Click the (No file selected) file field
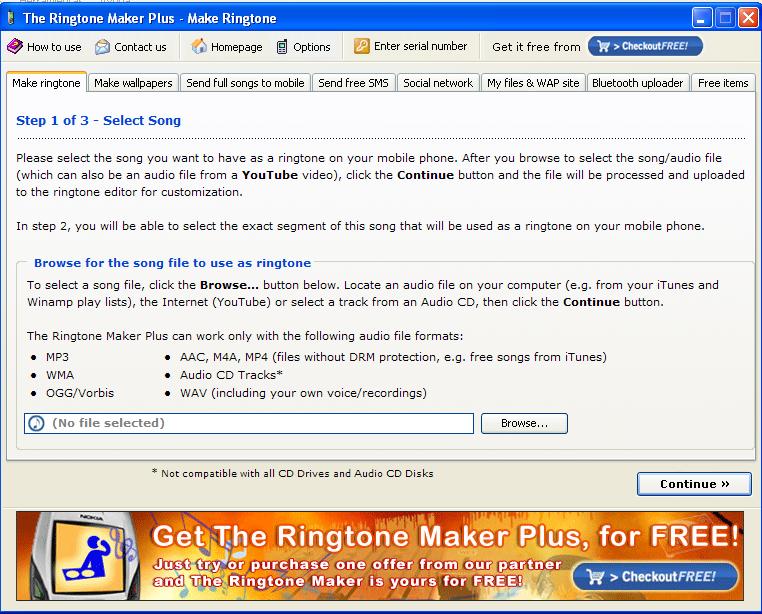 point(249,423)
